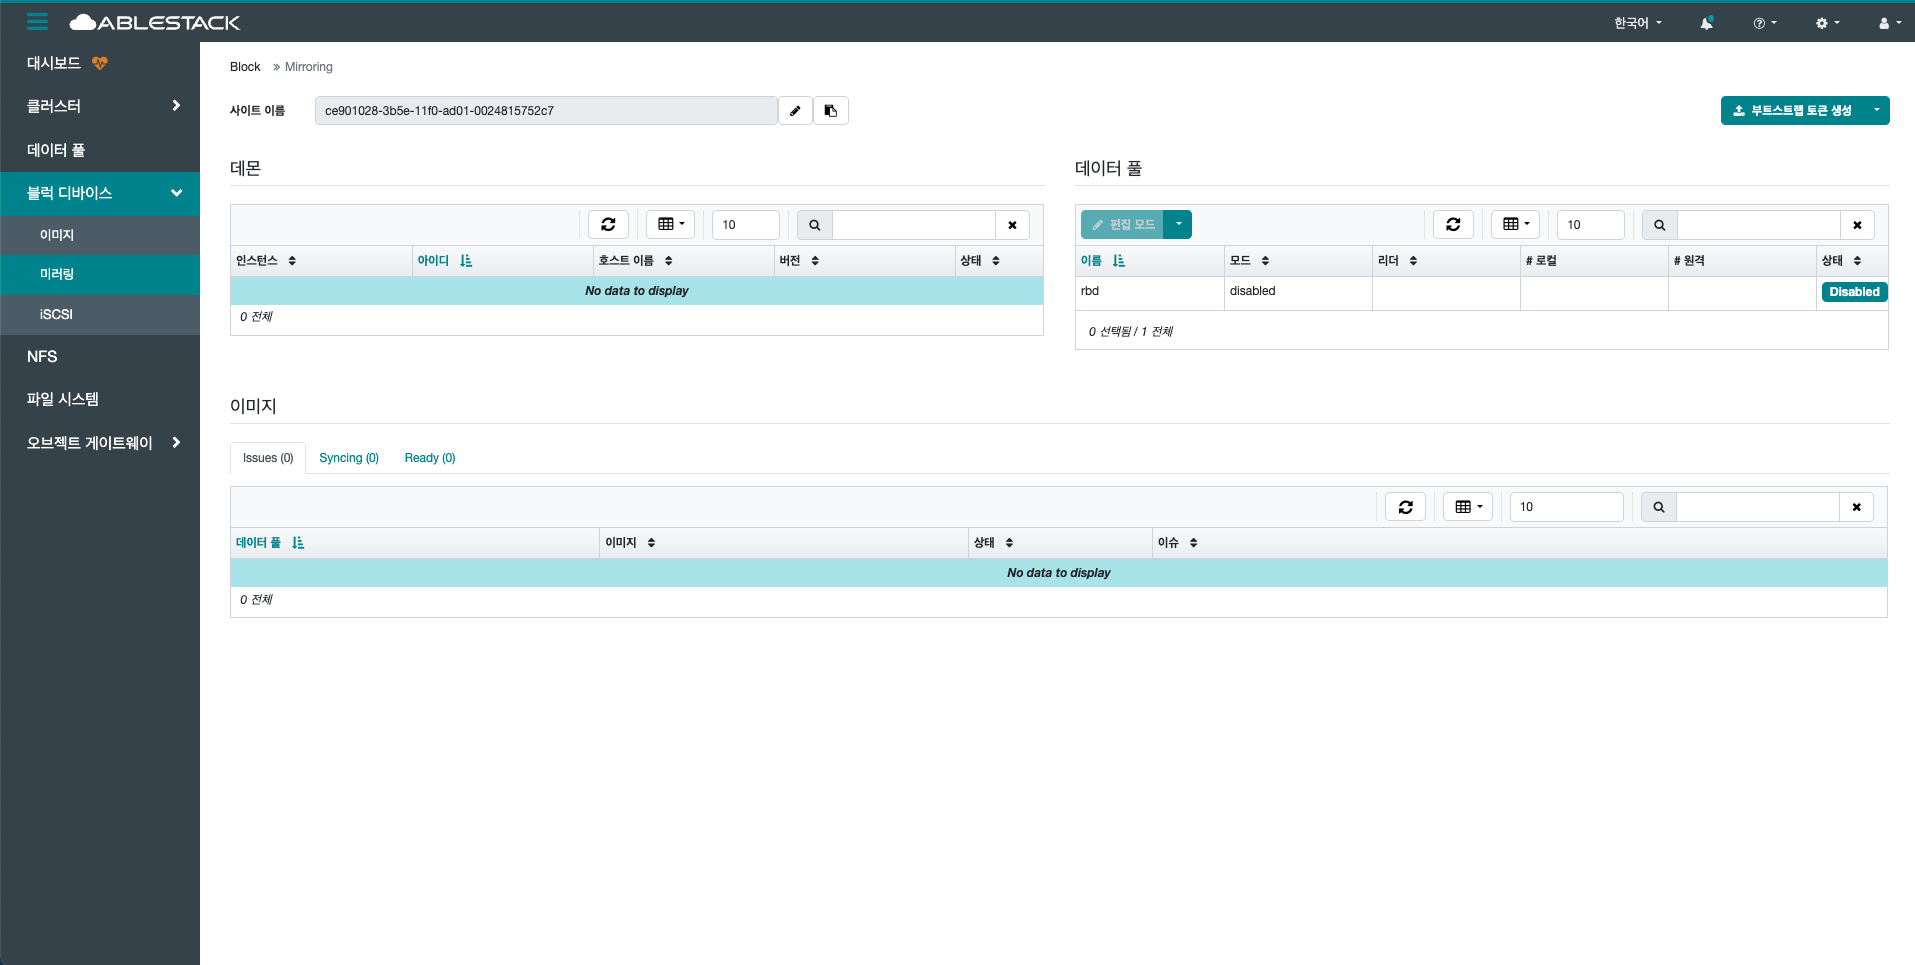The height and width of the screenshot is (965, 1915).
Task: Open 한국어 language dropdown
Action: [1637, 23]
